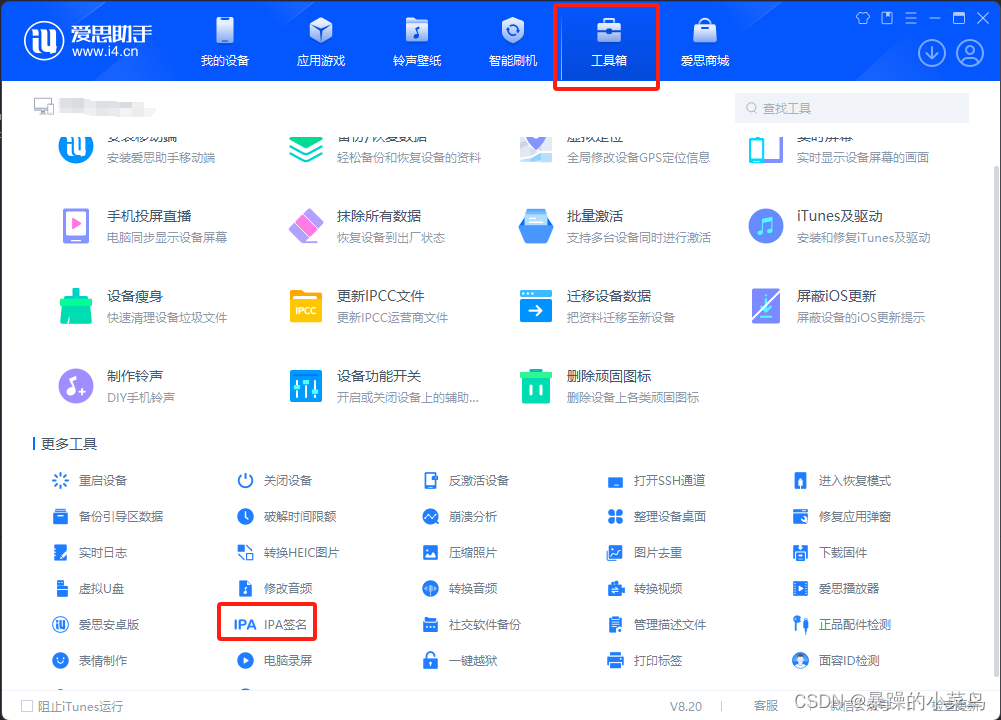Focus the 查找工具 search field
Viewport: 1001px width, 720px height.
coord(852,108)
